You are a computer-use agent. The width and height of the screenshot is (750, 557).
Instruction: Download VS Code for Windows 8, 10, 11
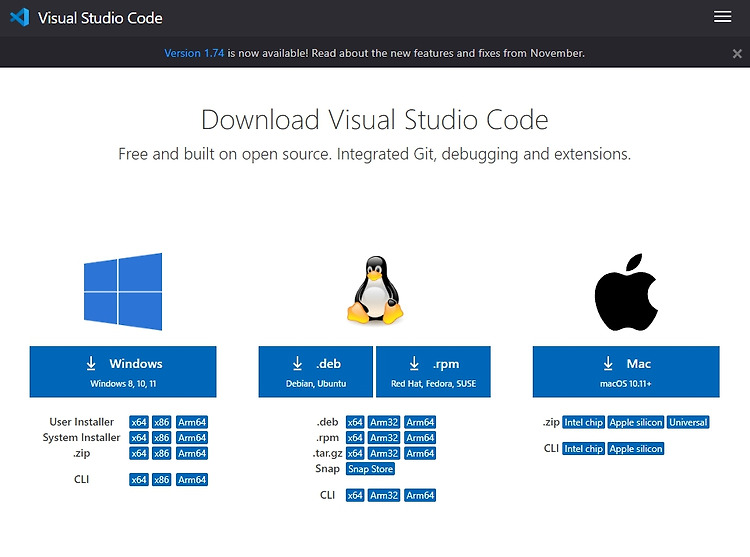pos(123,371)
